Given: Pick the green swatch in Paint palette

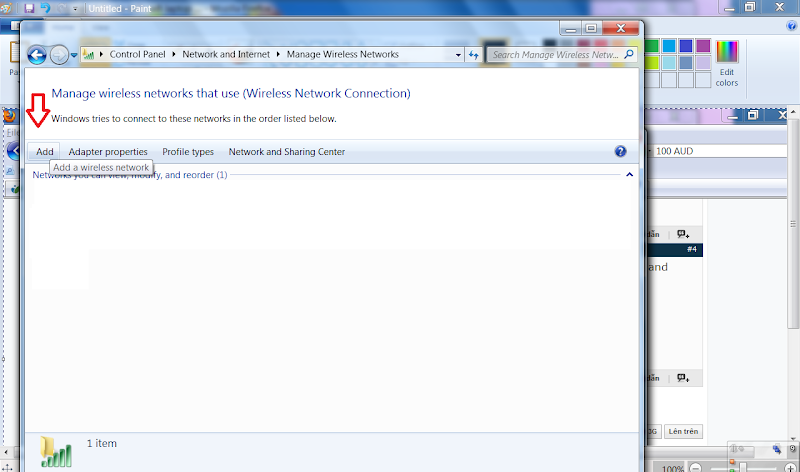Looking at the screenshot, I should point(652,46).
